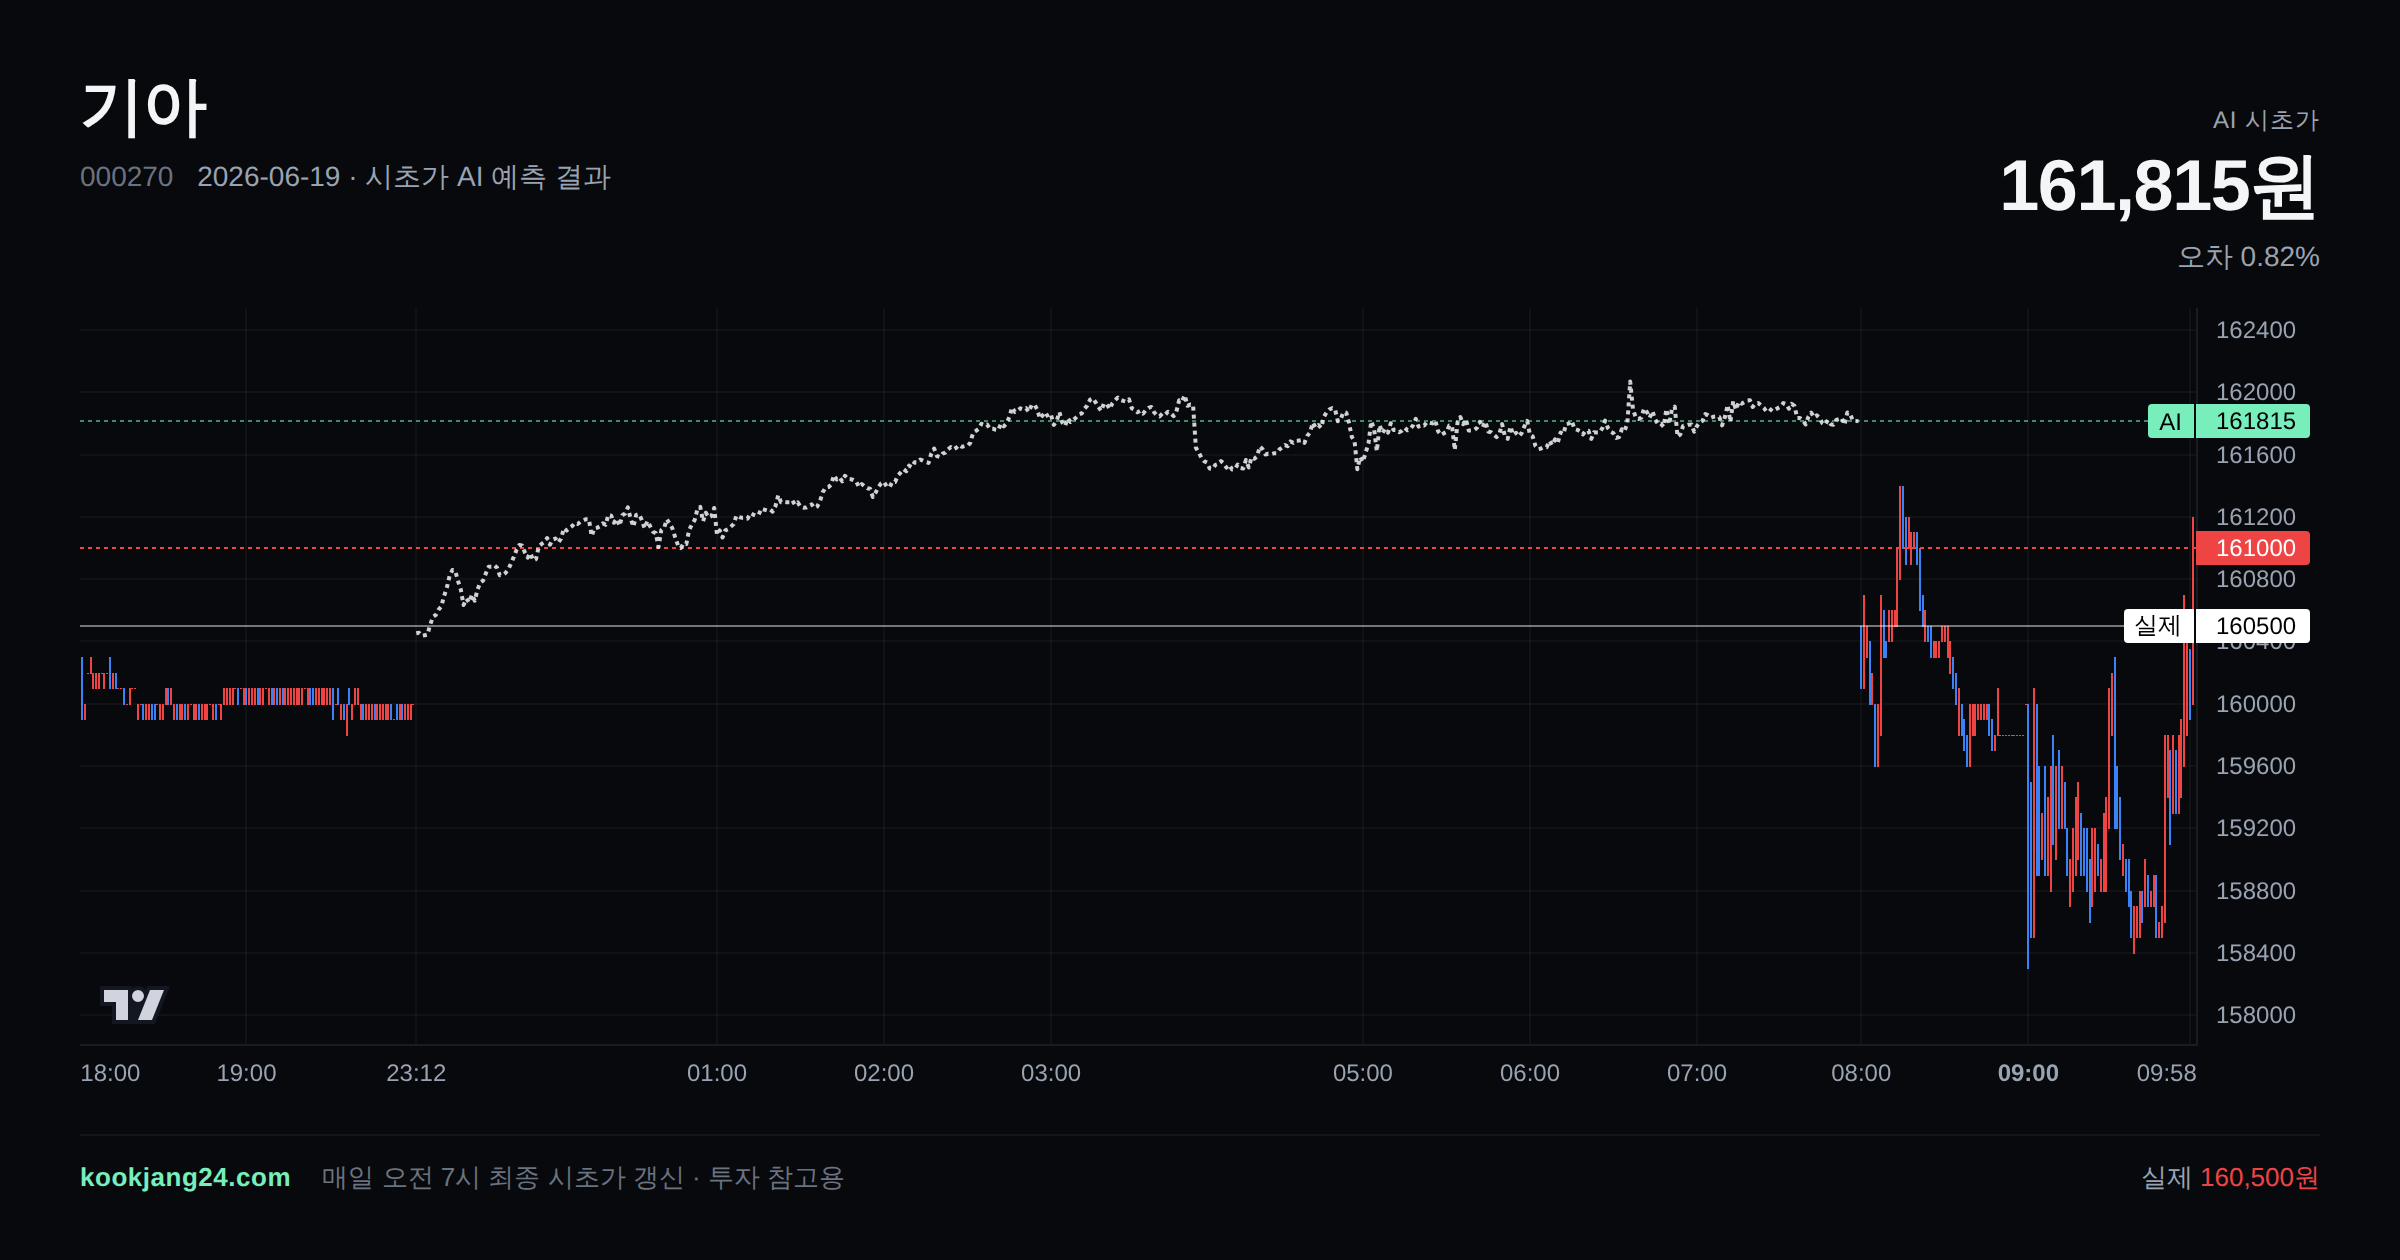
Task: Click the white 실제 label tag
Action: pos(2158,626)
